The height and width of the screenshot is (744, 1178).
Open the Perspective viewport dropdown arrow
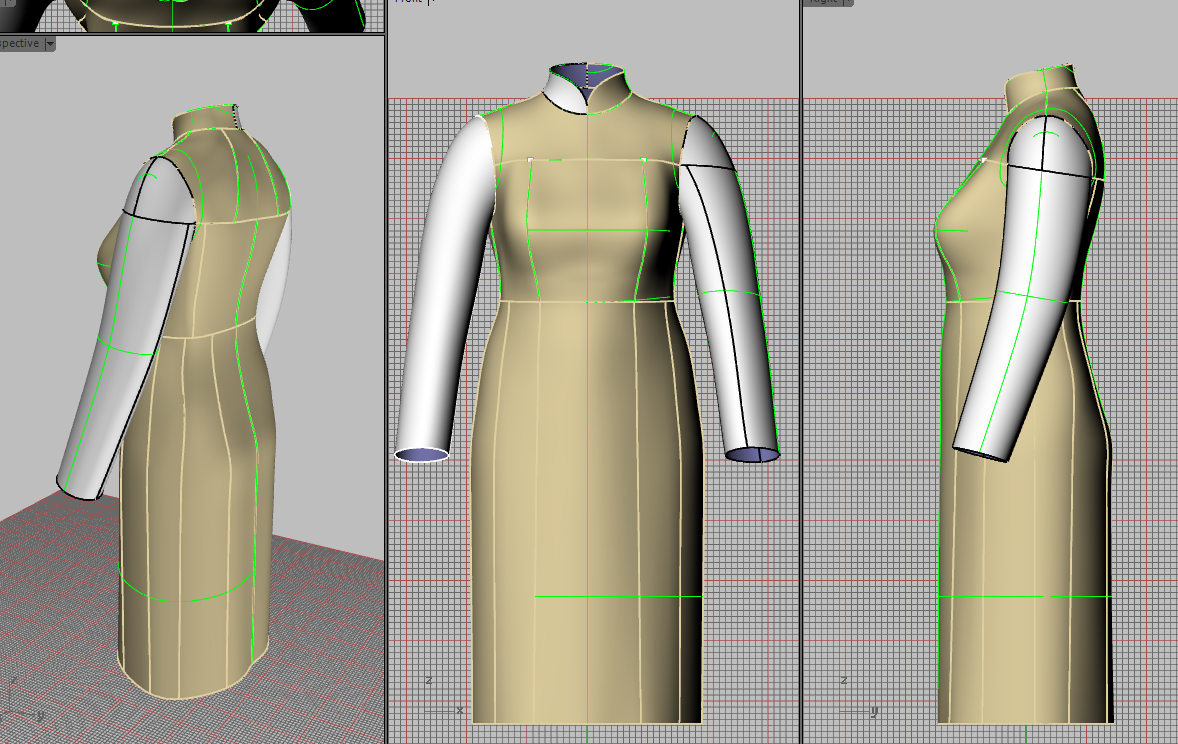pos(50,44)
